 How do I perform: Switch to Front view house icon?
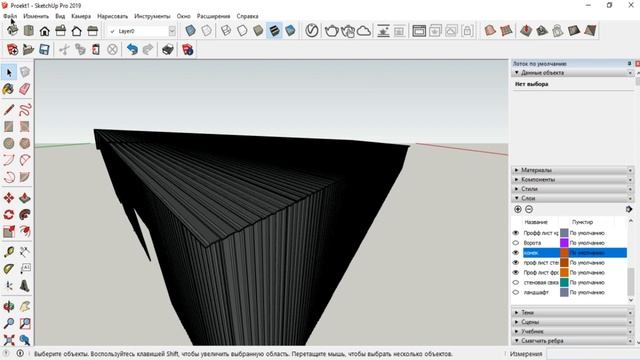pos(44,31)
